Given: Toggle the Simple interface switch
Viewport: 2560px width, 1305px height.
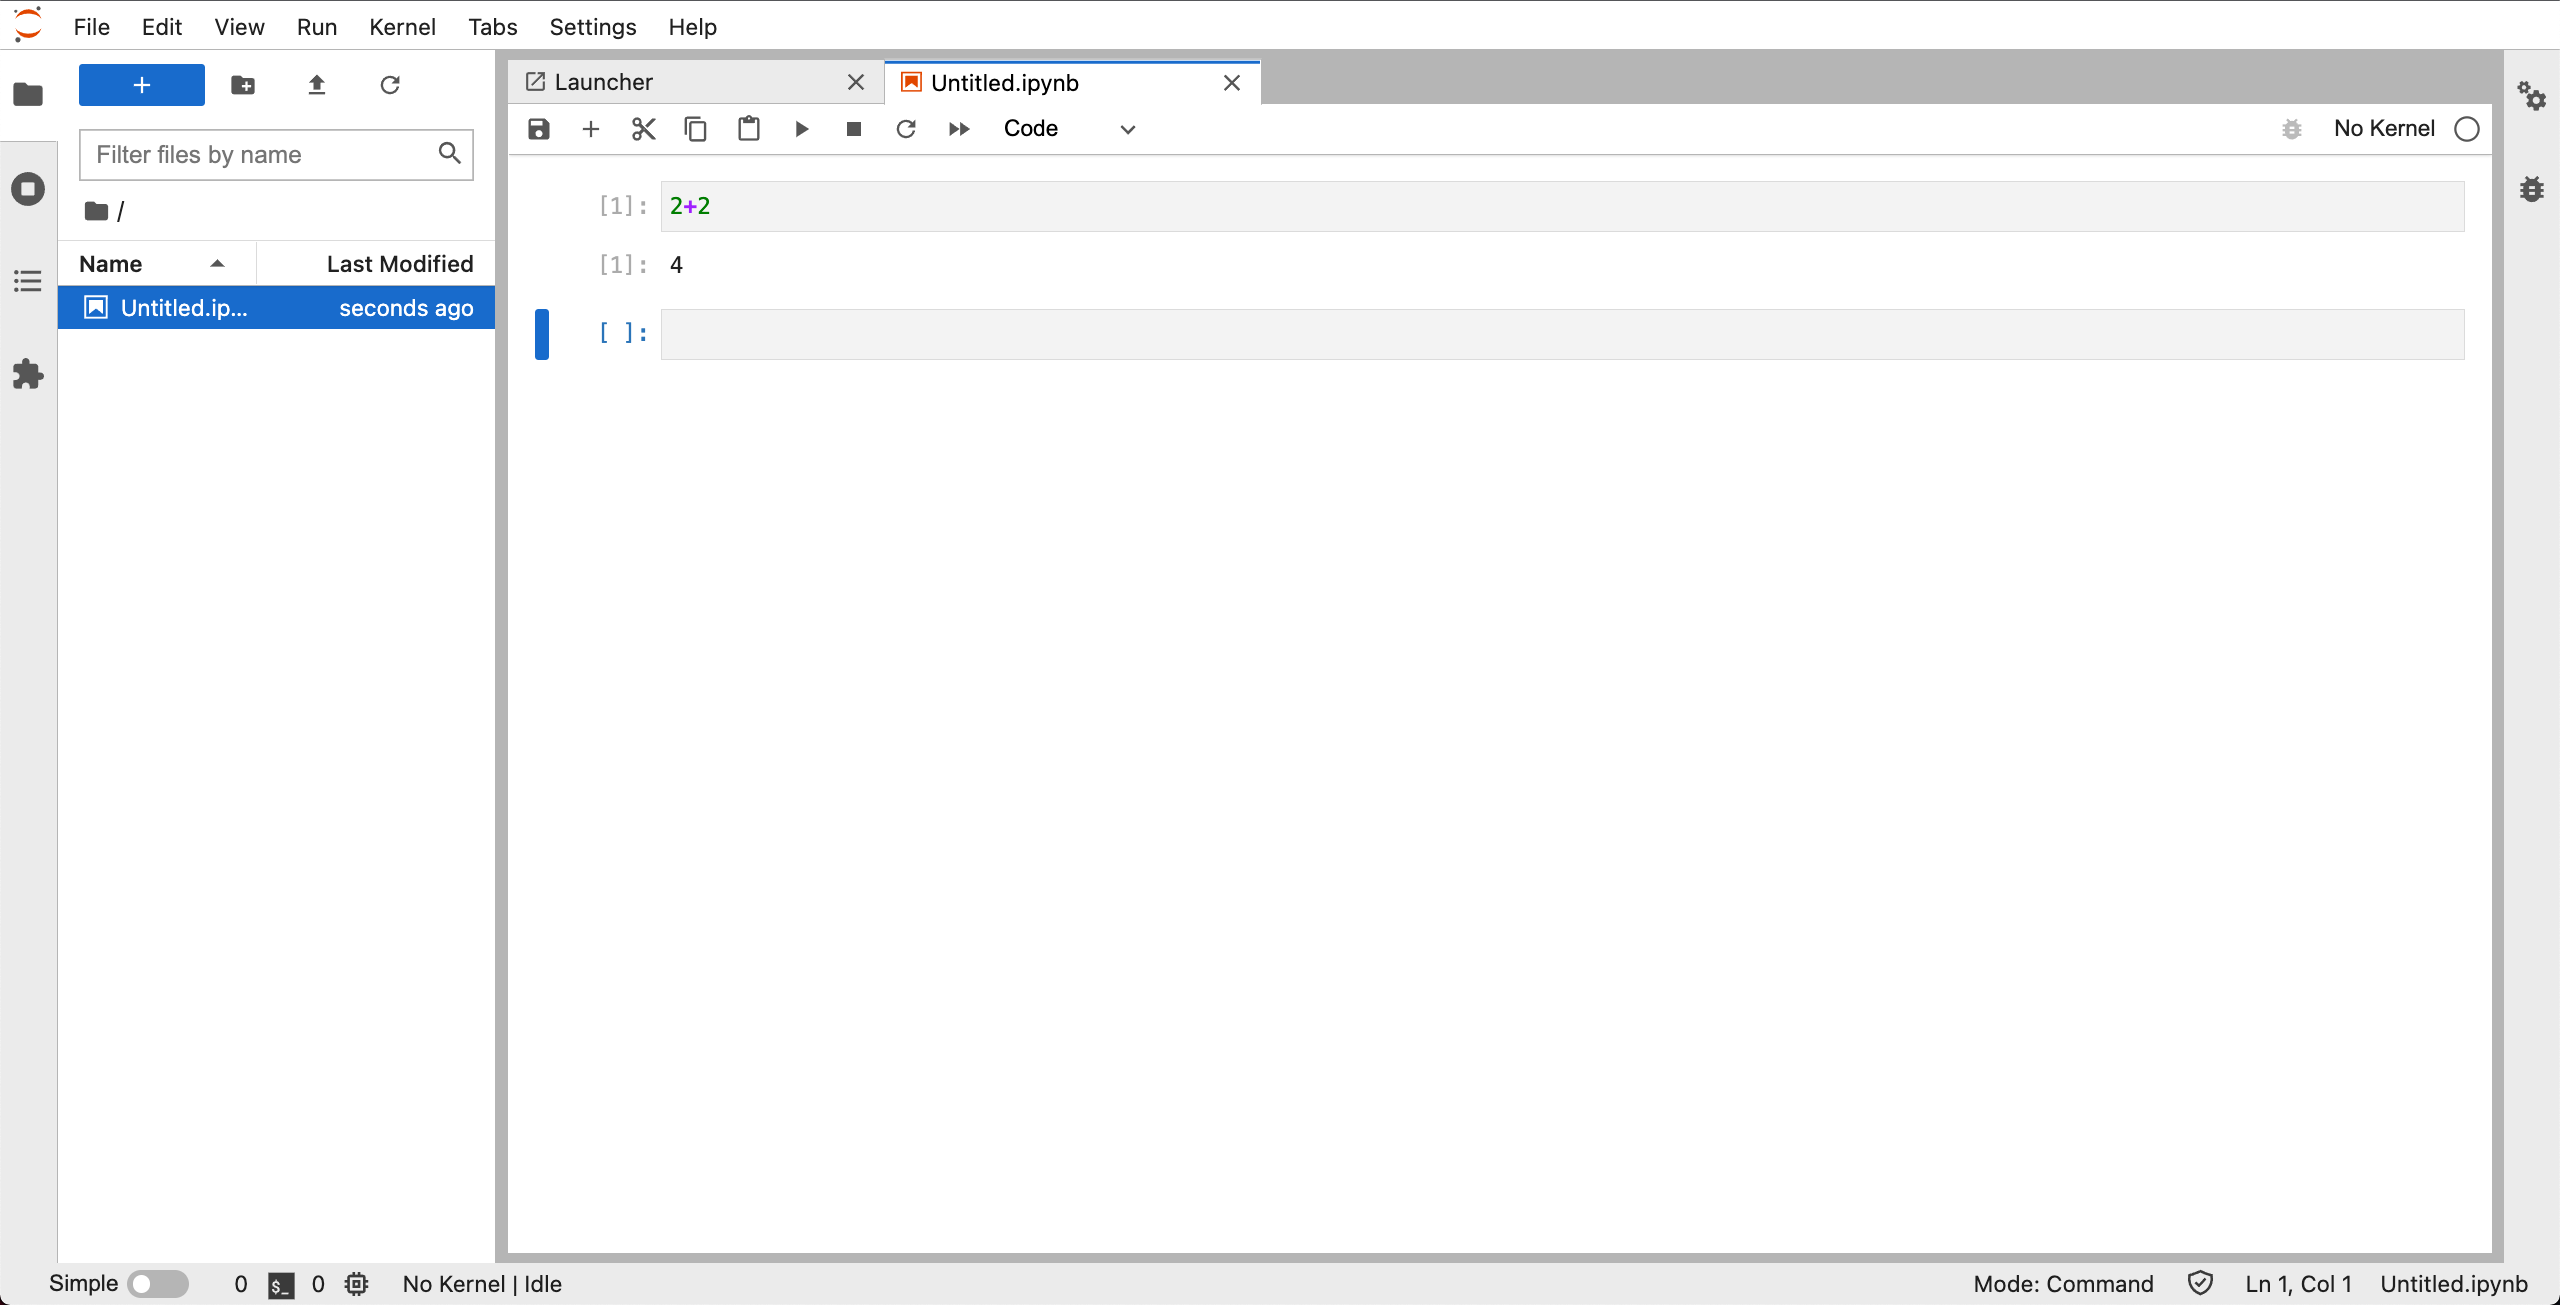Looking at the screenshot, I should (x=158, y=1283).
